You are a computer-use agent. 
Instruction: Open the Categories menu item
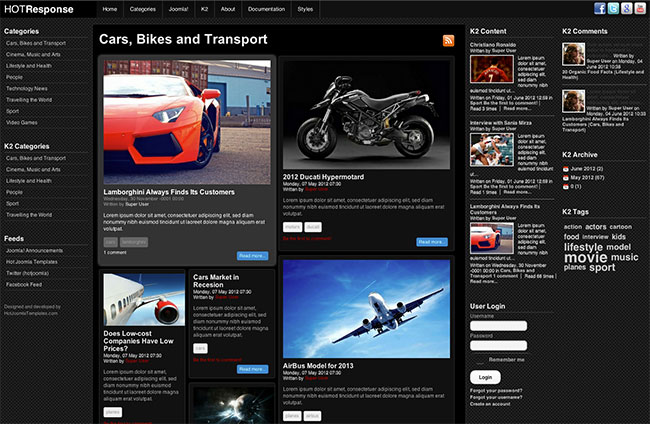point(143,9)
